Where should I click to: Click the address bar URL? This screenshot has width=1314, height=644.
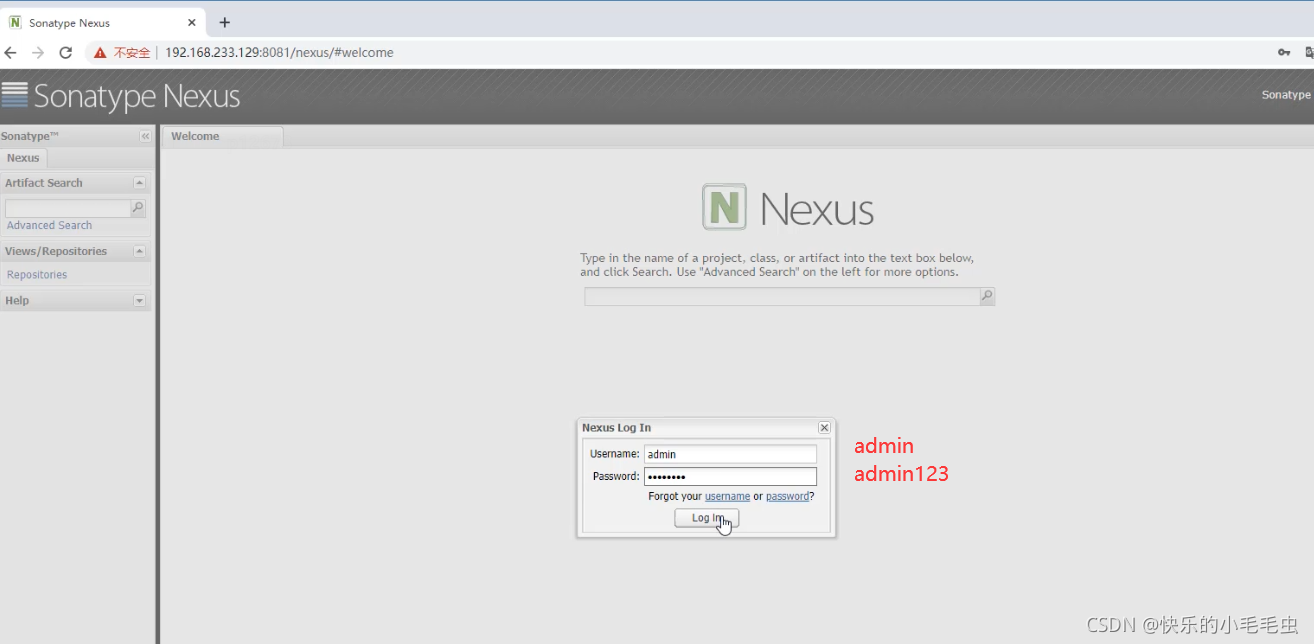[279, 52]
